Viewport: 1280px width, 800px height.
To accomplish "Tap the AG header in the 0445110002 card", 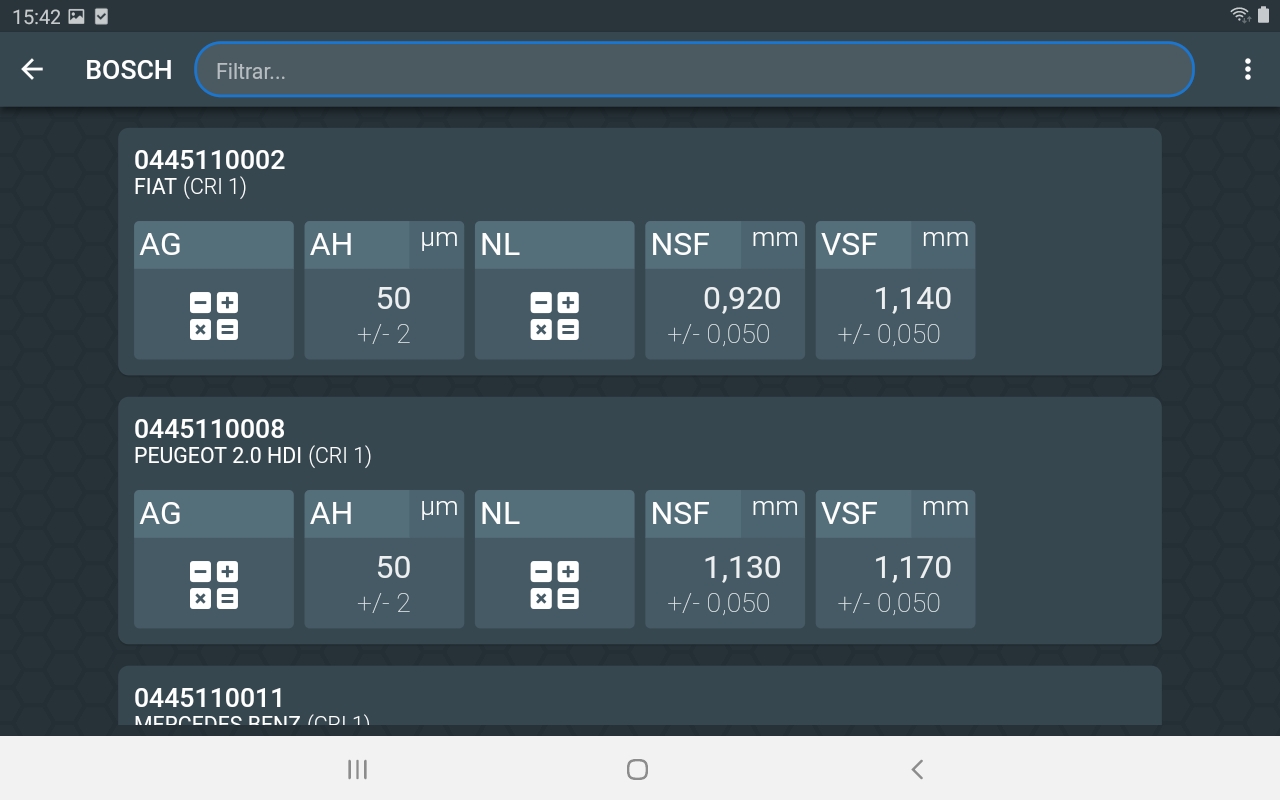I will pyautogui.click(x=214, y=245).
